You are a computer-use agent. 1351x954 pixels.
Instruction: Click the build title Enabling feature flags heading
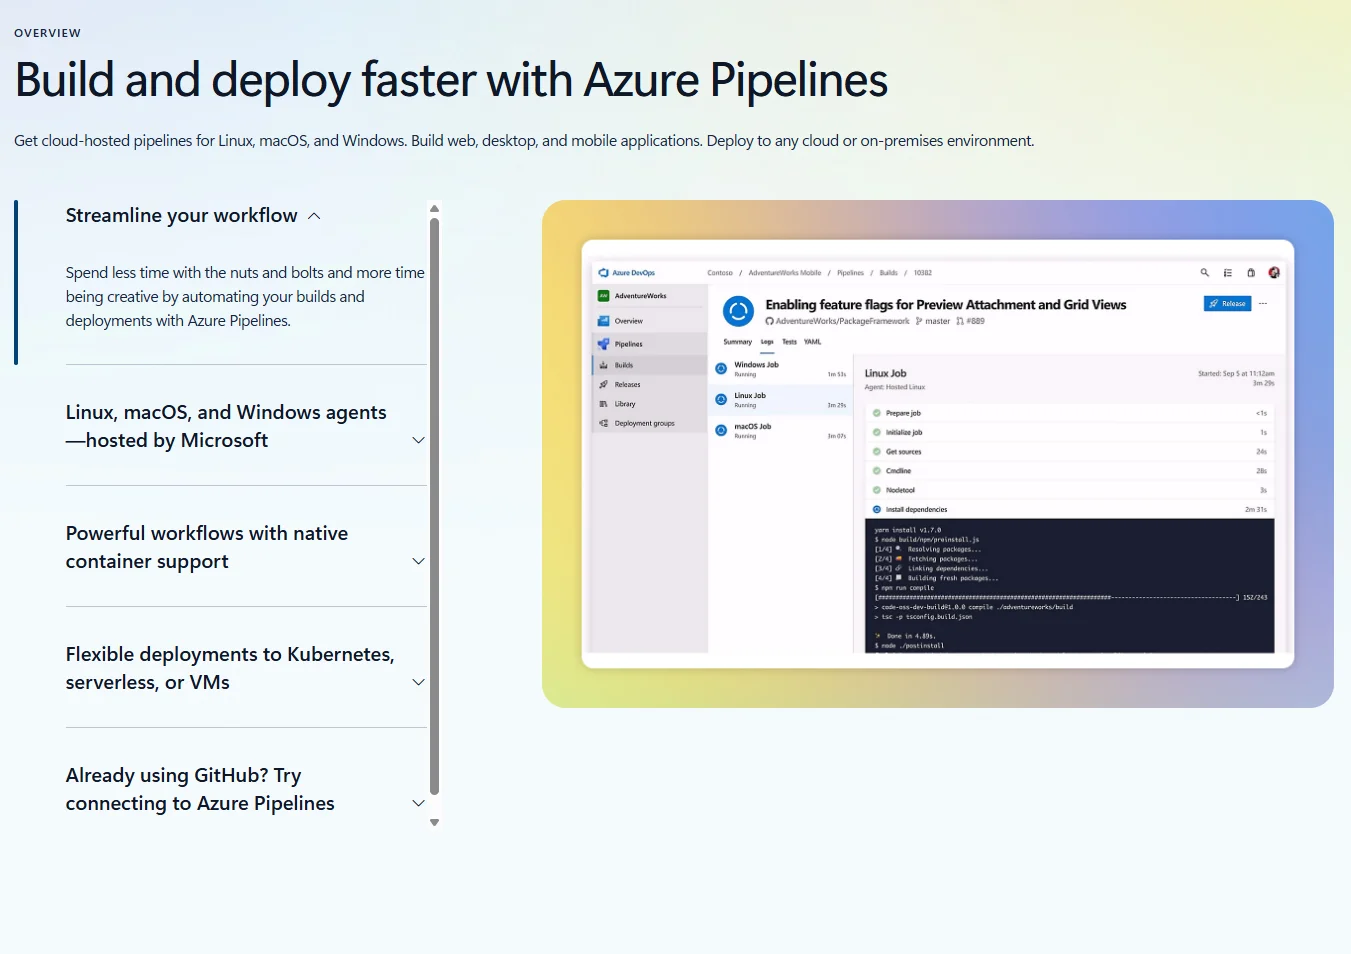coord(946,305)
